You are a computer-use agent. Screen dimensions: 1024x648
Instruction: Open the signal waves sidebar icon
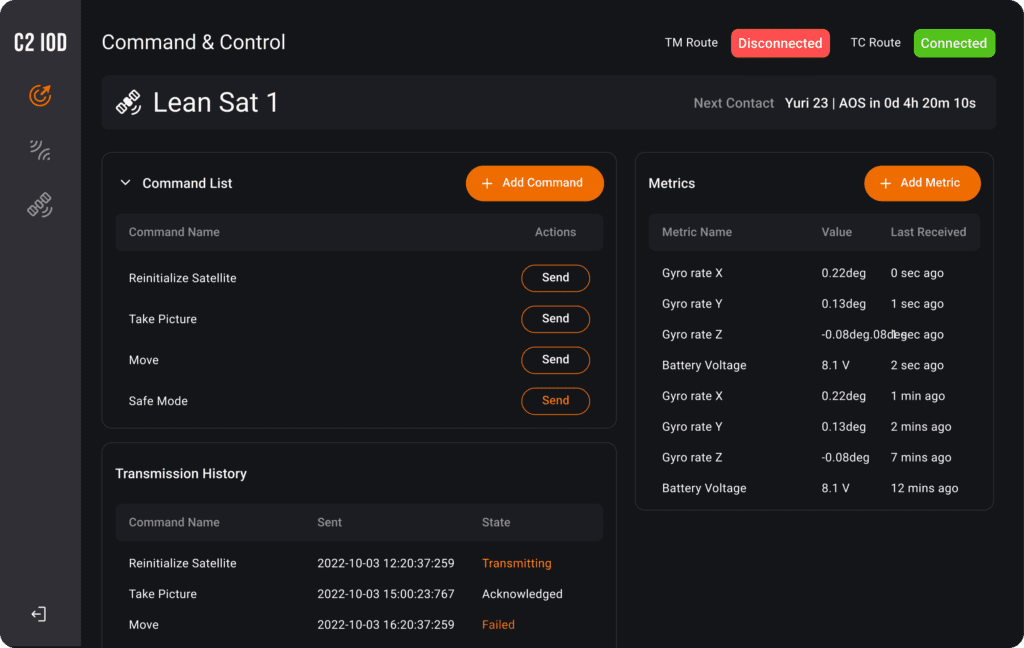coord(40,151)
